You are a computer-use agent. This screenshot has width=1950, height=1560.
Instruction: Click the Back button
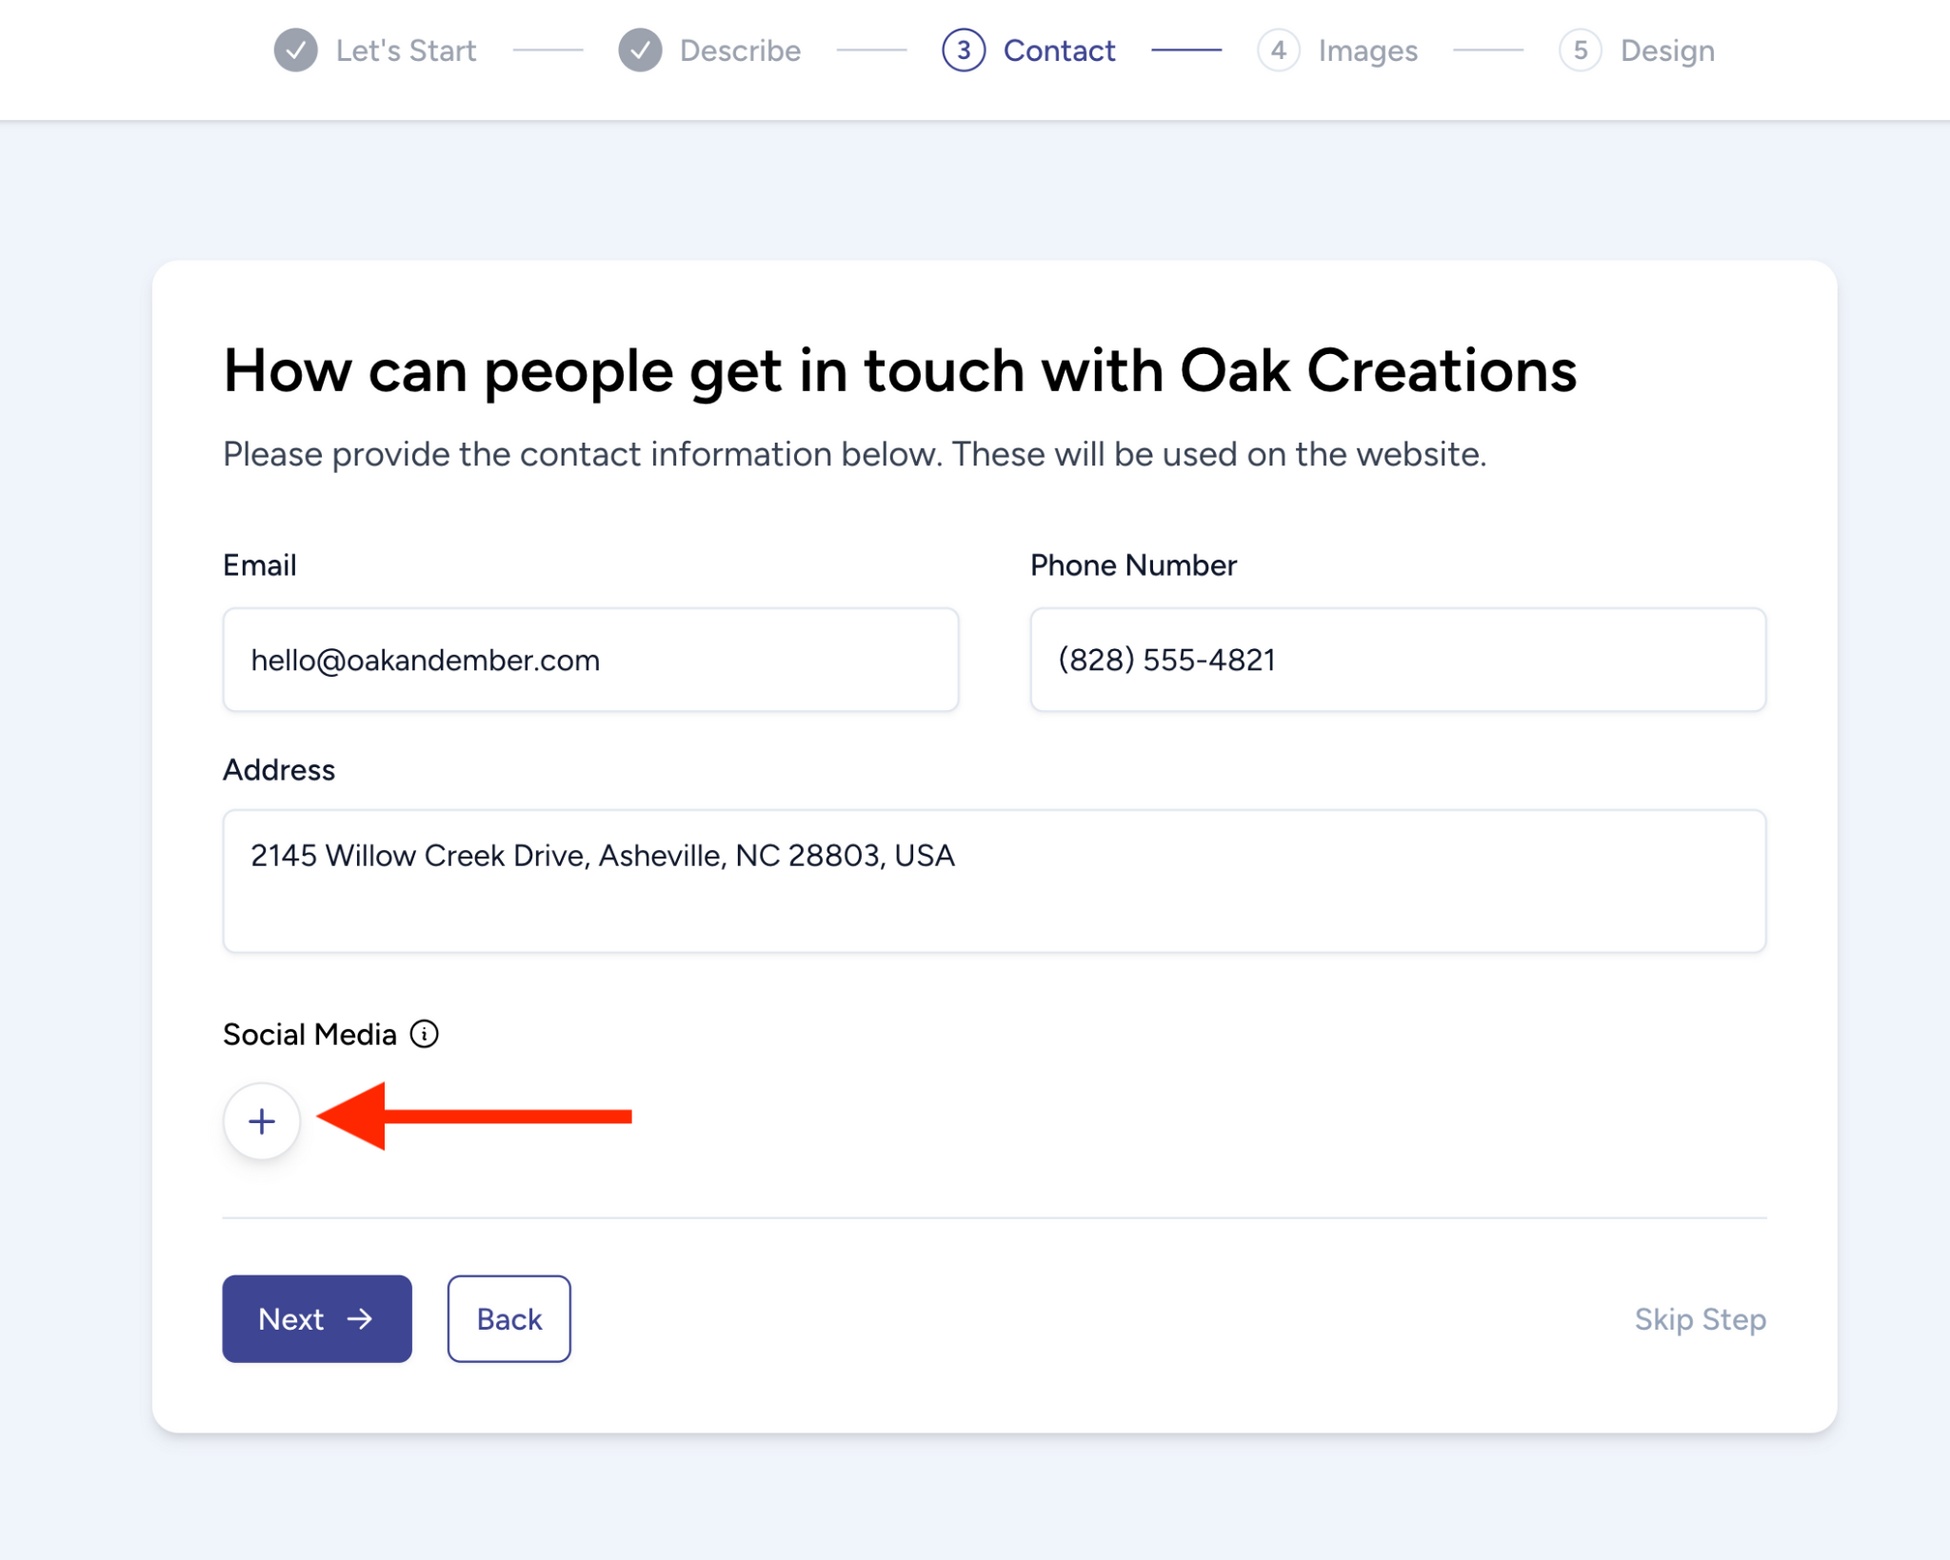point(508,1319)
